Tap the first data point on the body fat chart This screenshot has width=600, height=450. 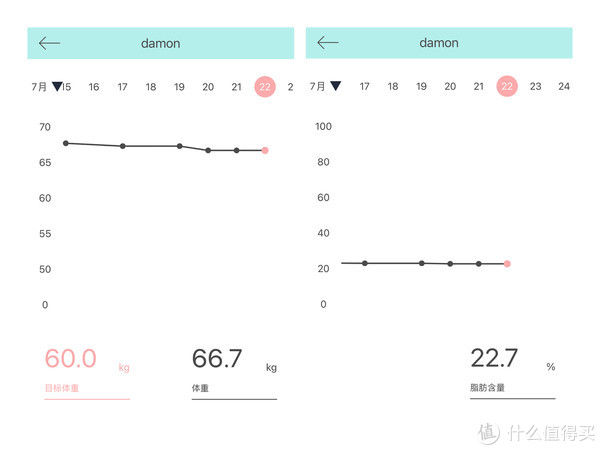click(364, 263)
